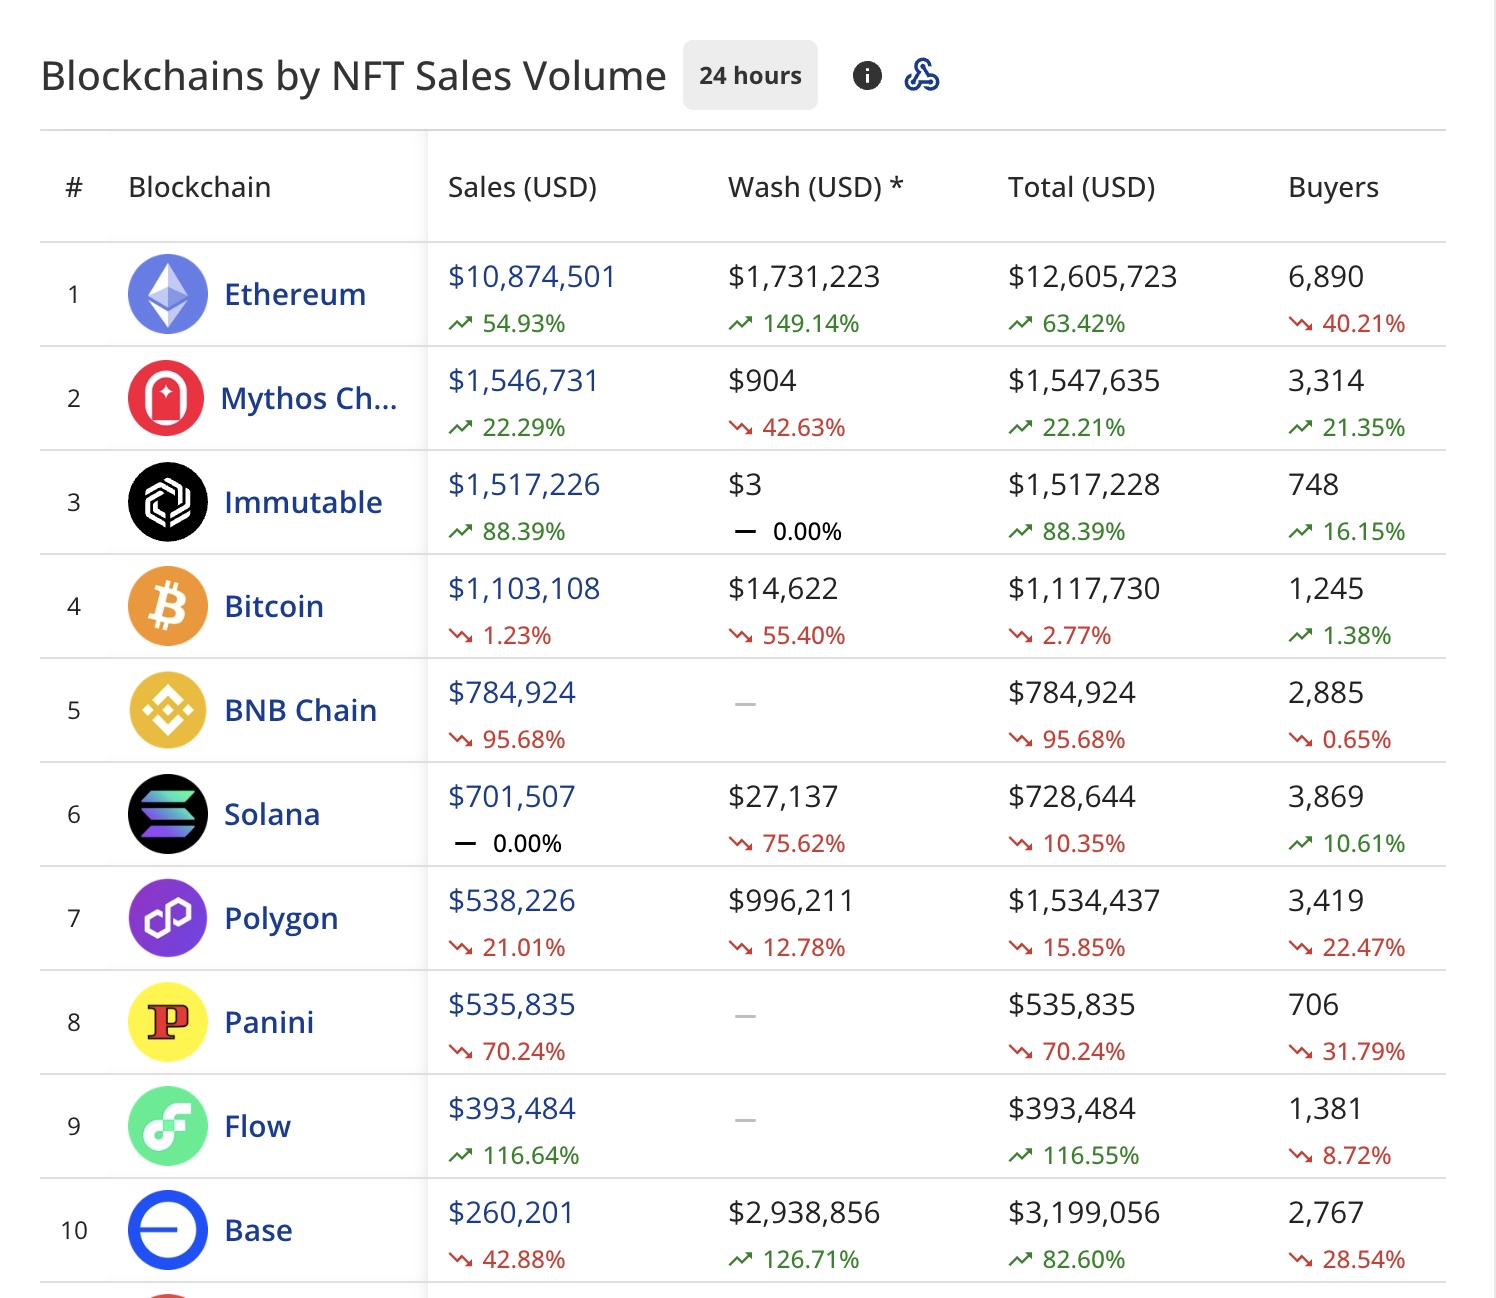Sort by the Blockchain column header
The height and width of the screenshot is (1298, 1496).
(200, 187)
